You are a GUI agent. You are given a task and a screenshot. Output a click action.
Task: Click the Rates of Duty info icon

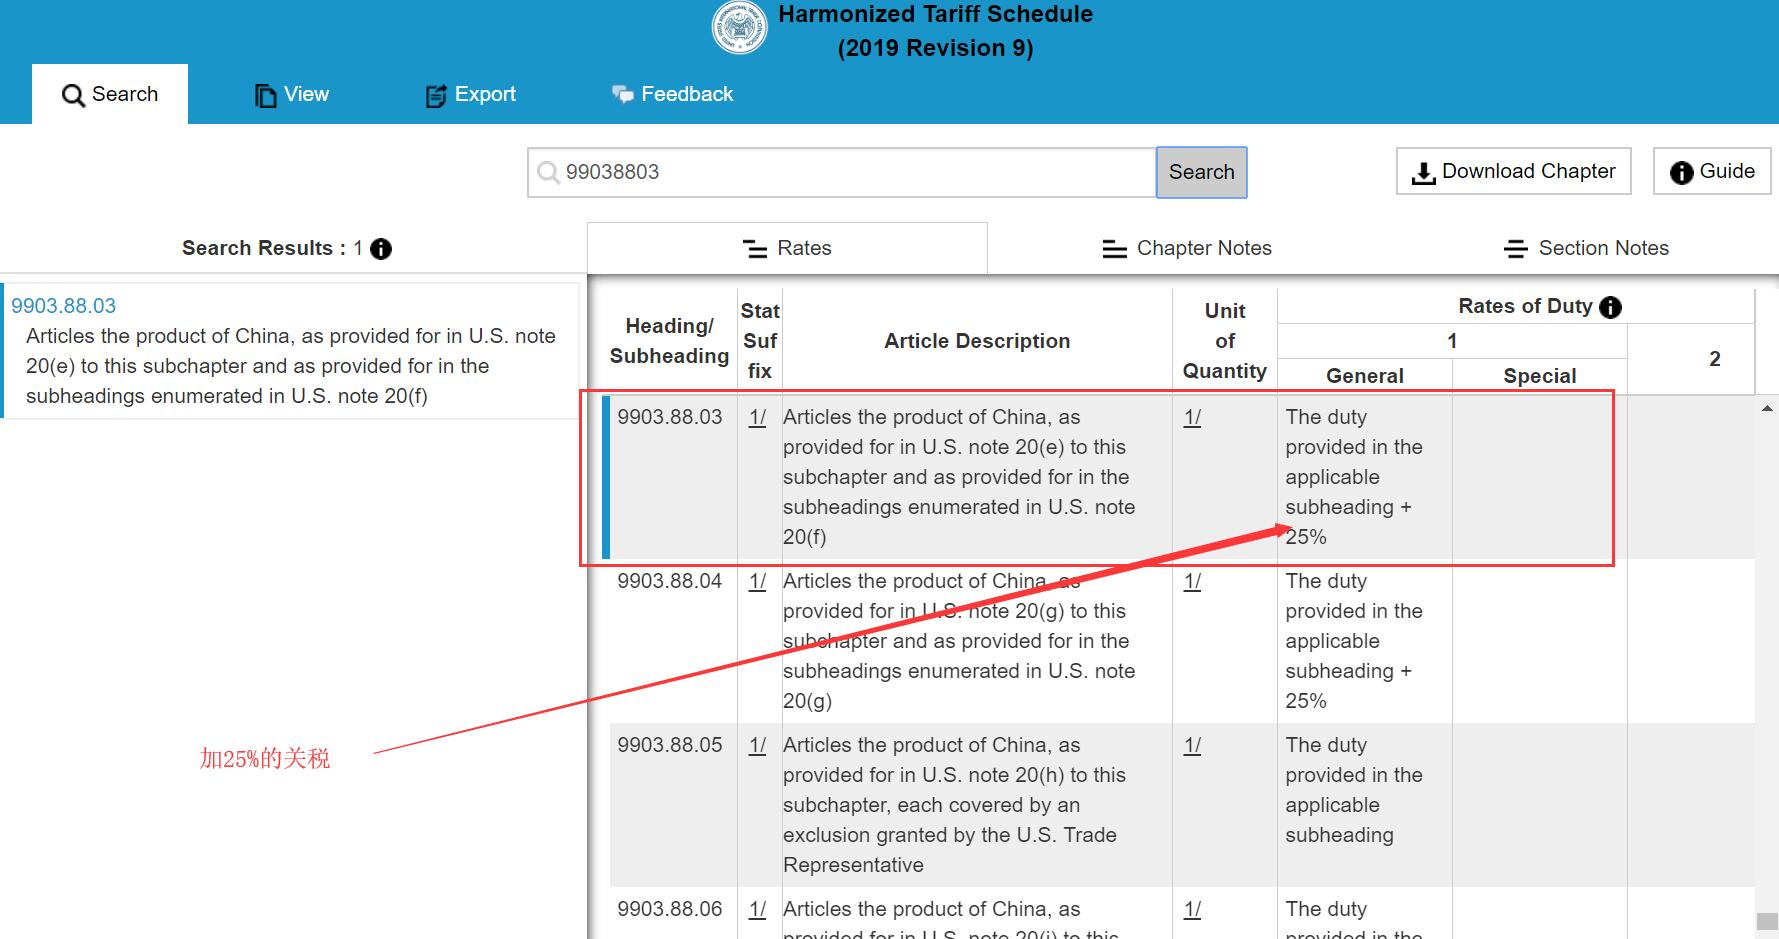click(x=1610, y=307)
